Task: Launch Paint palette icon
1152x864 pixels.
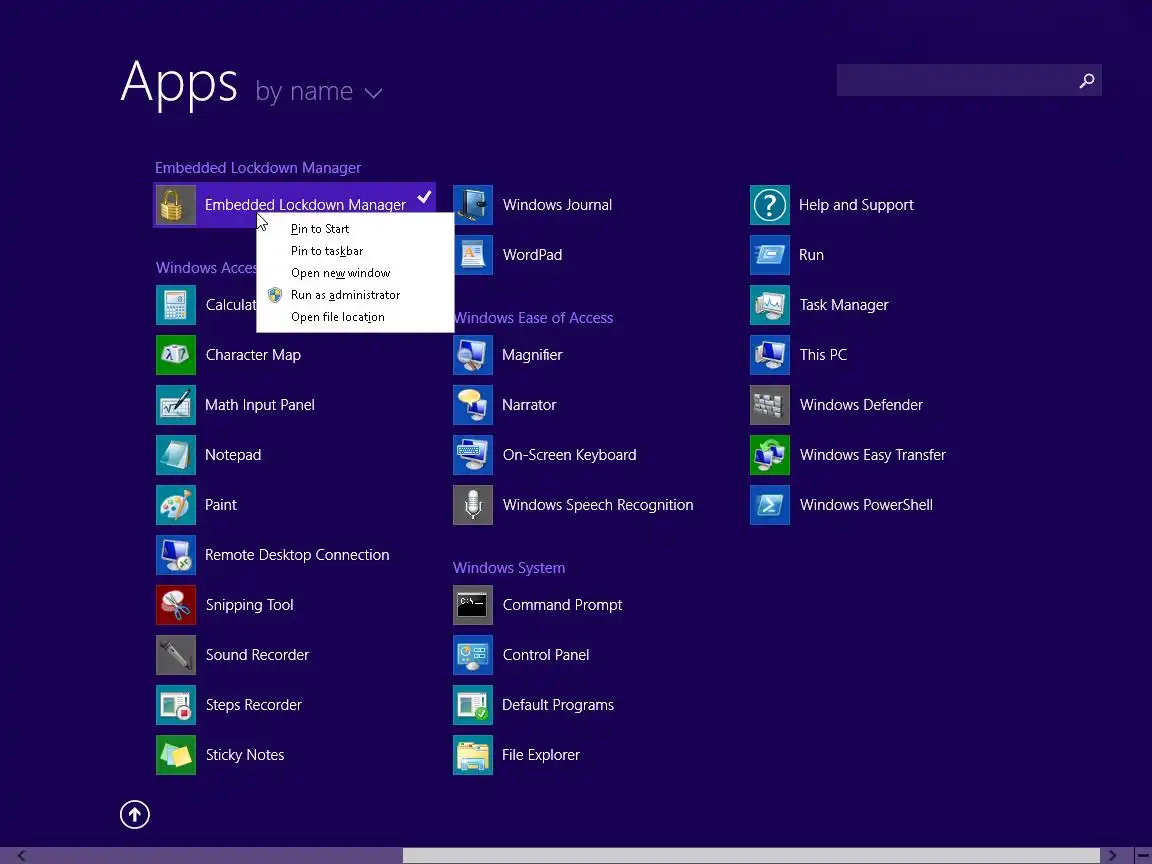Action: pyautogui.click(x=176, y=505)
